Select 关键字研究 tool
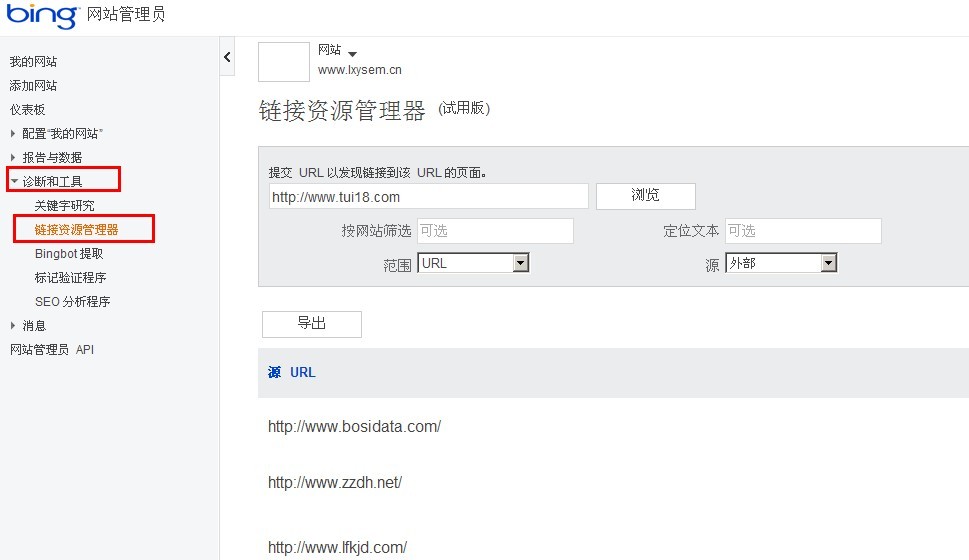 64,205
